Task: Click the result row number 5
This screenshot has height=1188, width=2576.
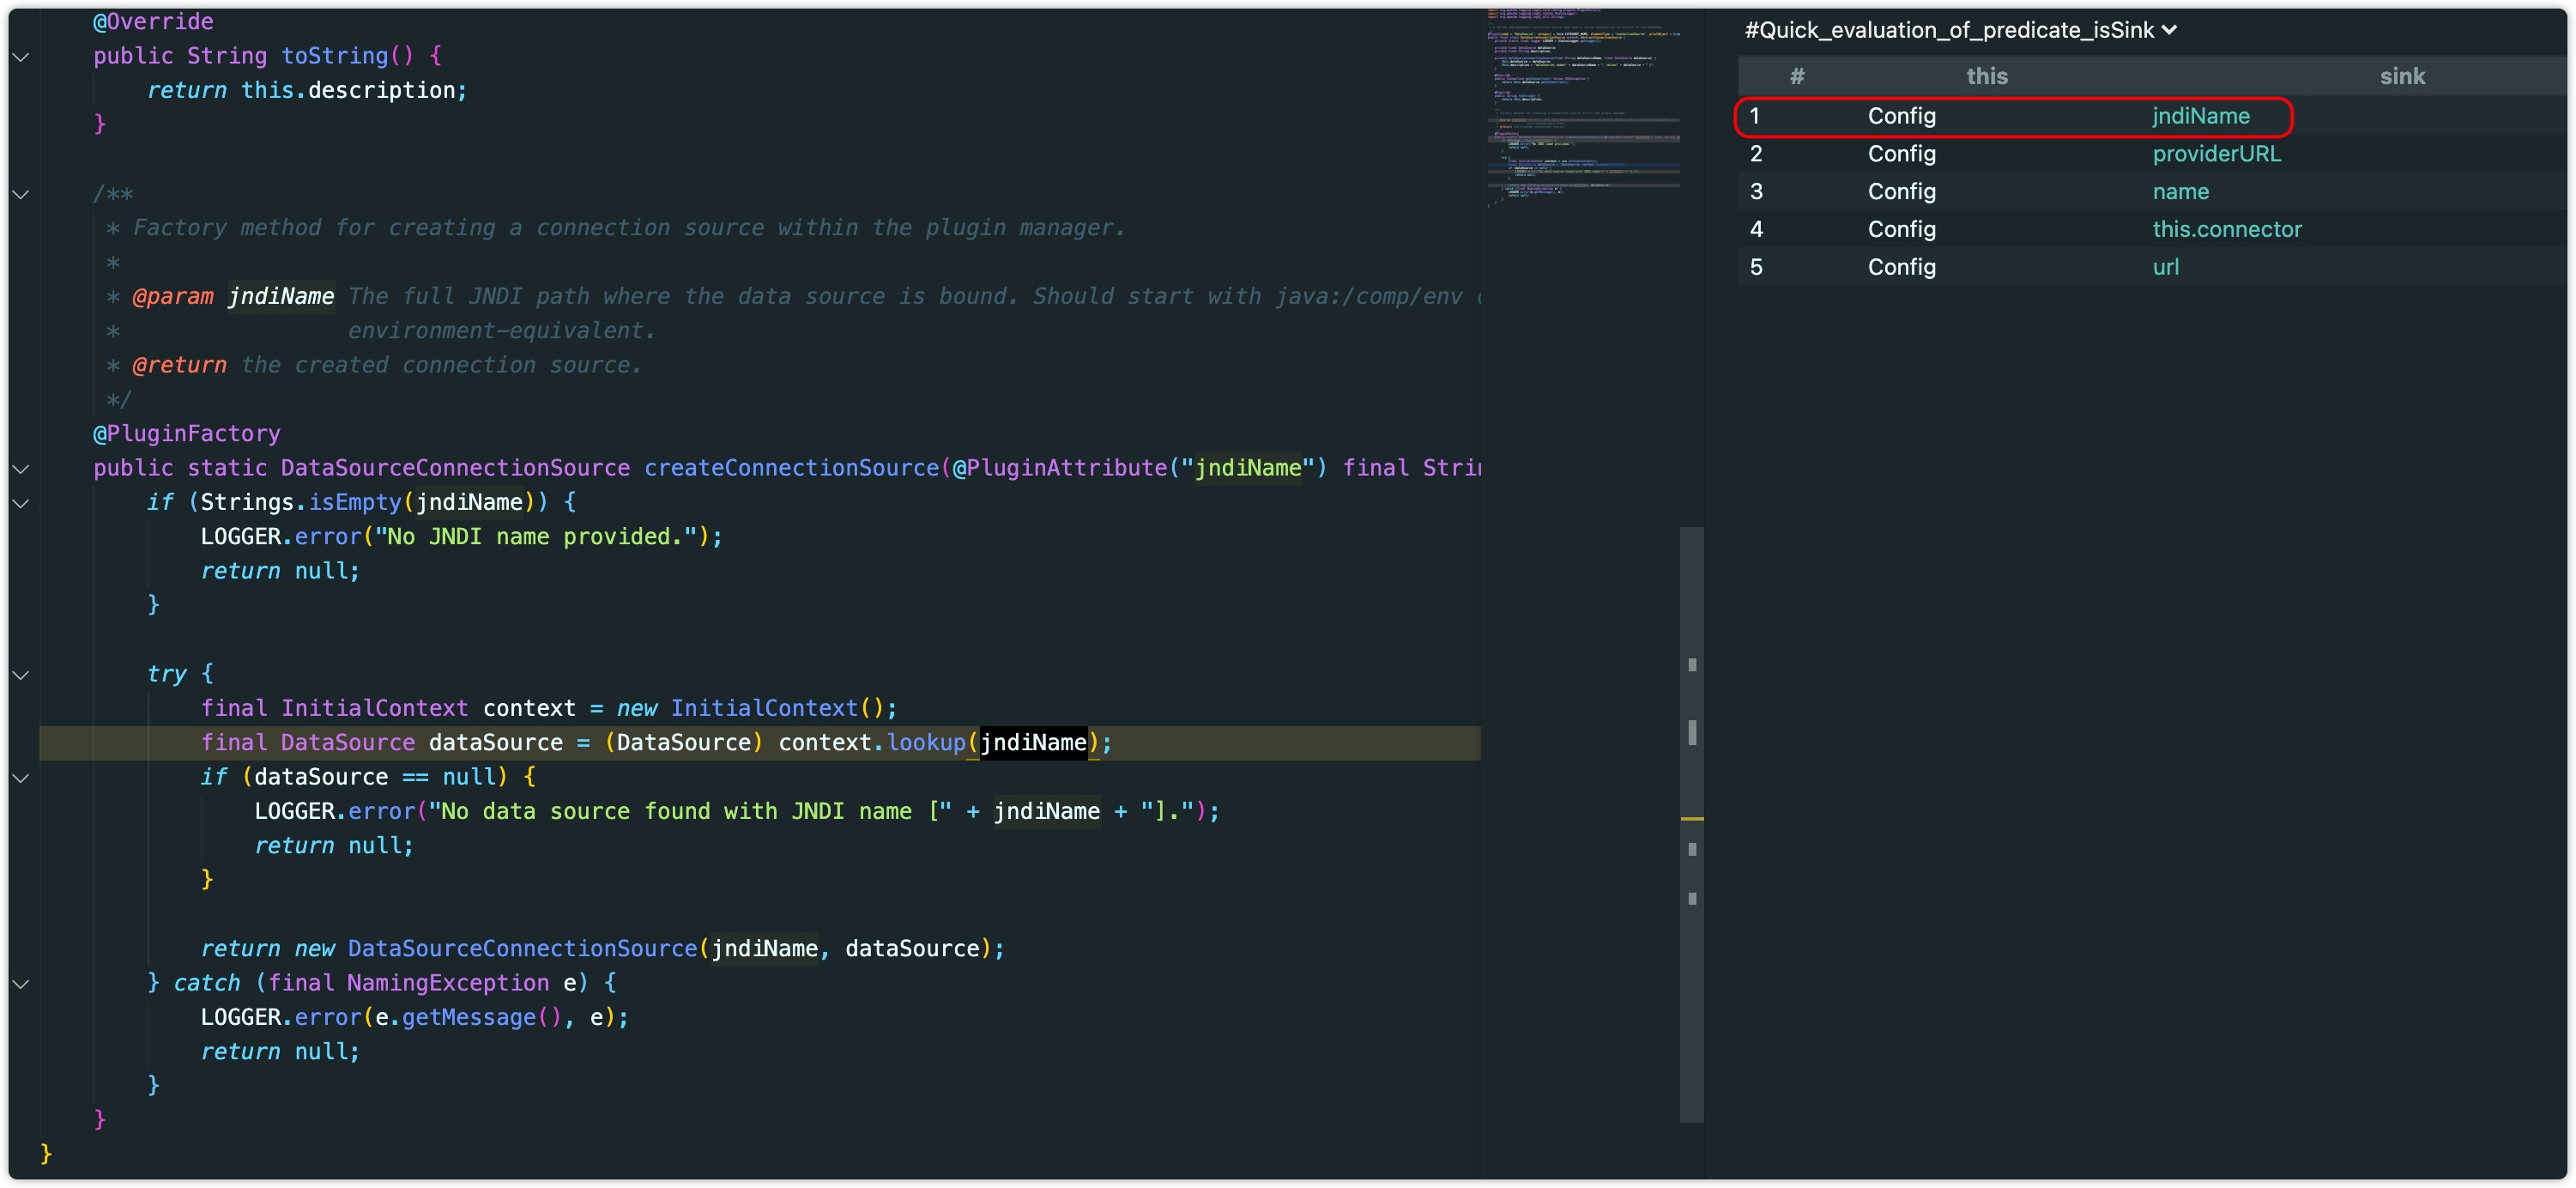Action: click(x=1756, y=268)
